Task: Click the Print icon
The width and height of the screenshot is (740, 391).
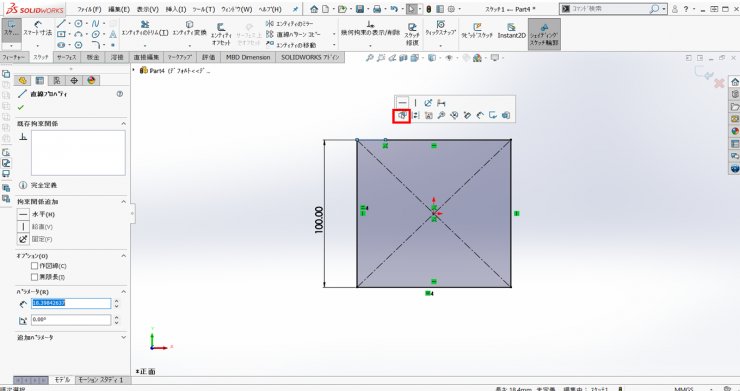Action: [x=377, y=9]
